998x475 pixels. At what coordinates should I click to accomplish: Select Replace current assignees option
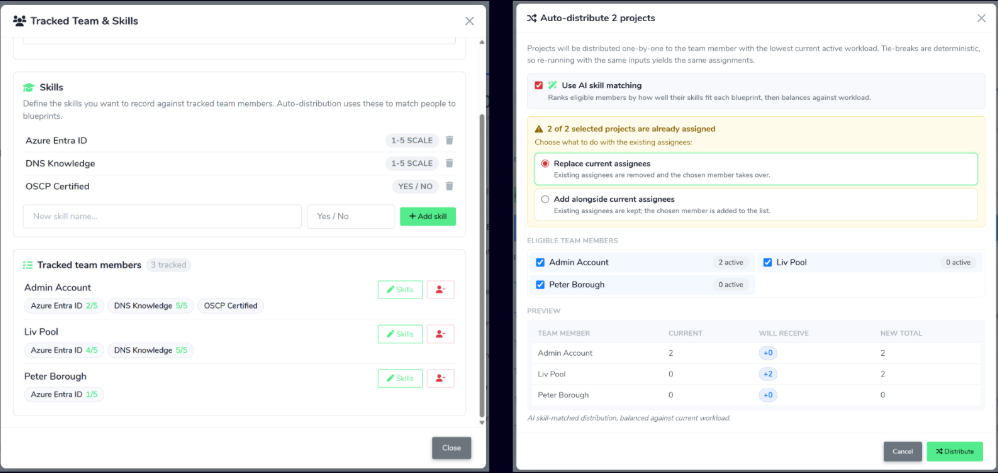click(x=756, y=169)
